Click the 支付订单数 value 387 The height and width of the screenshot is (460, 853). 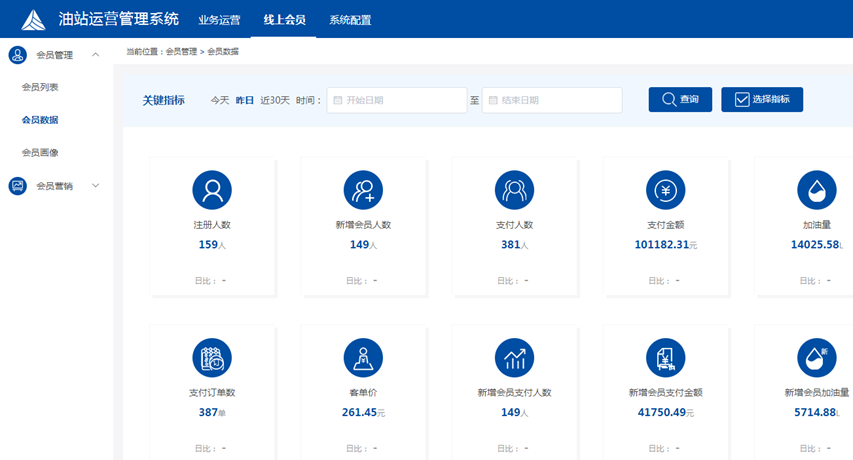(x=208, y=413)
